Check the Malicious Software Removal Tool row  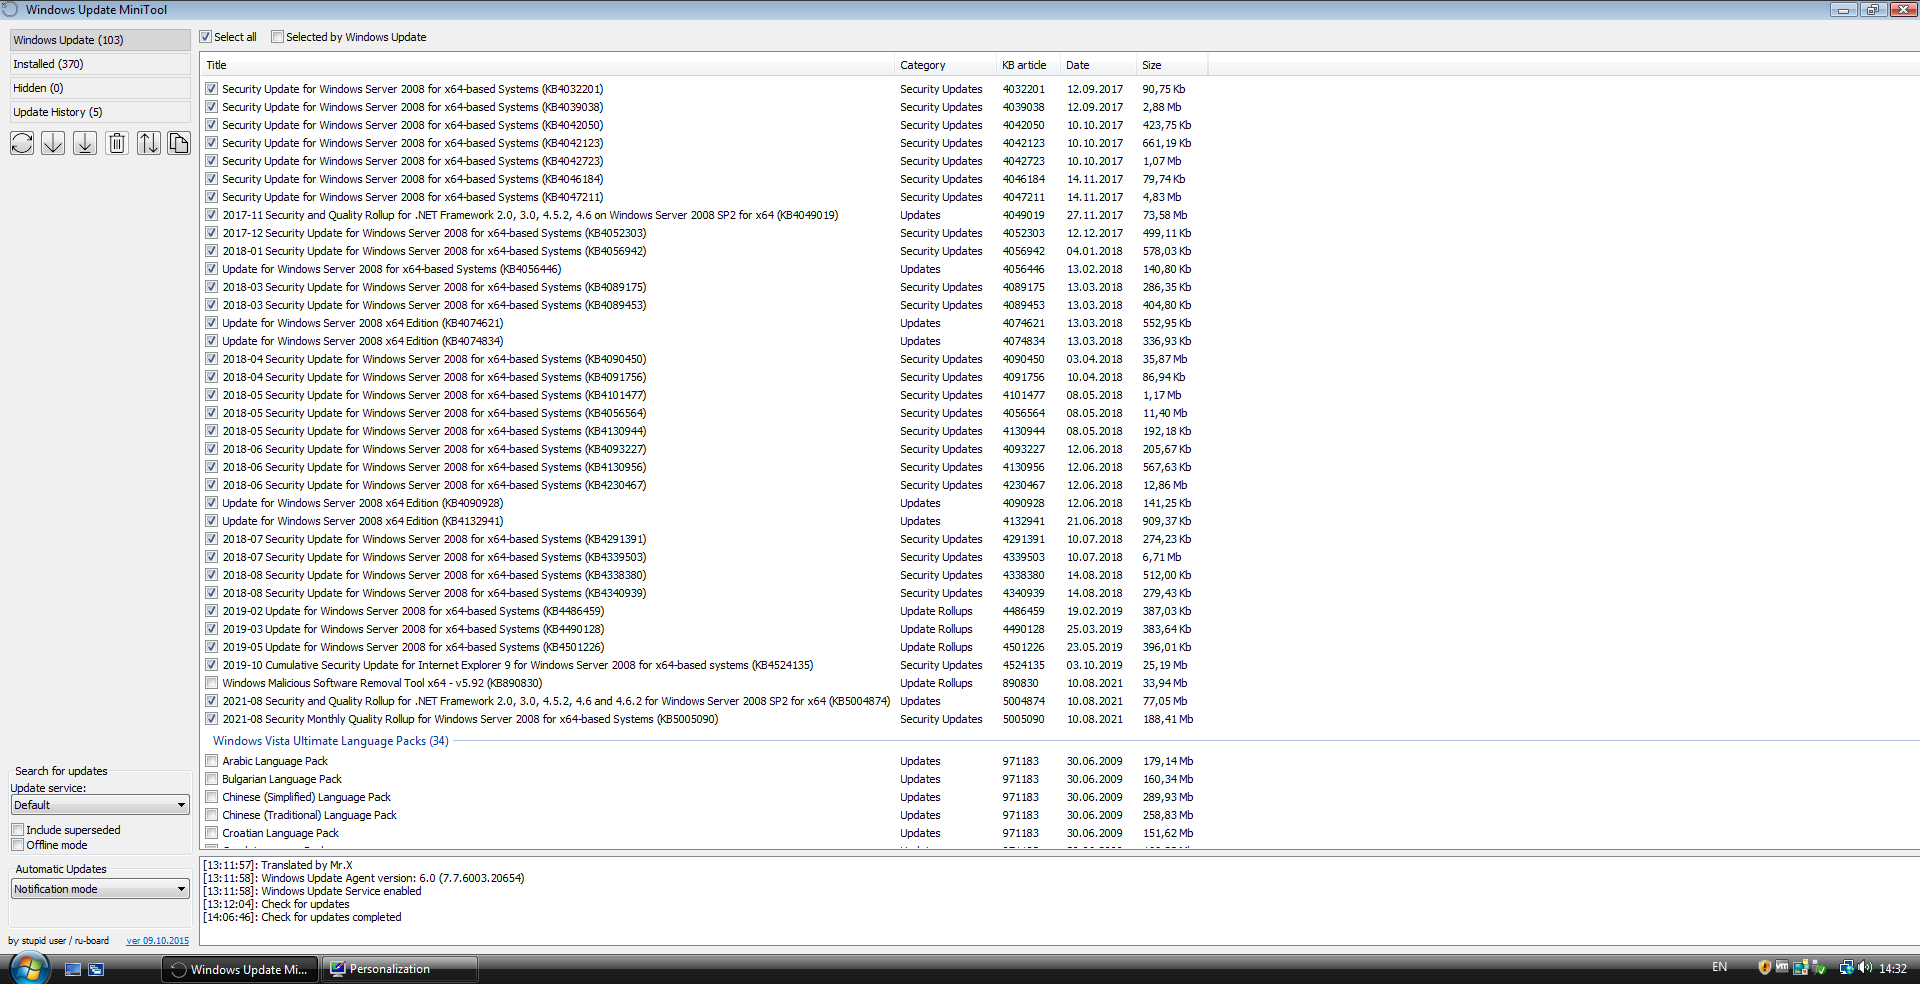click(212, 683)
